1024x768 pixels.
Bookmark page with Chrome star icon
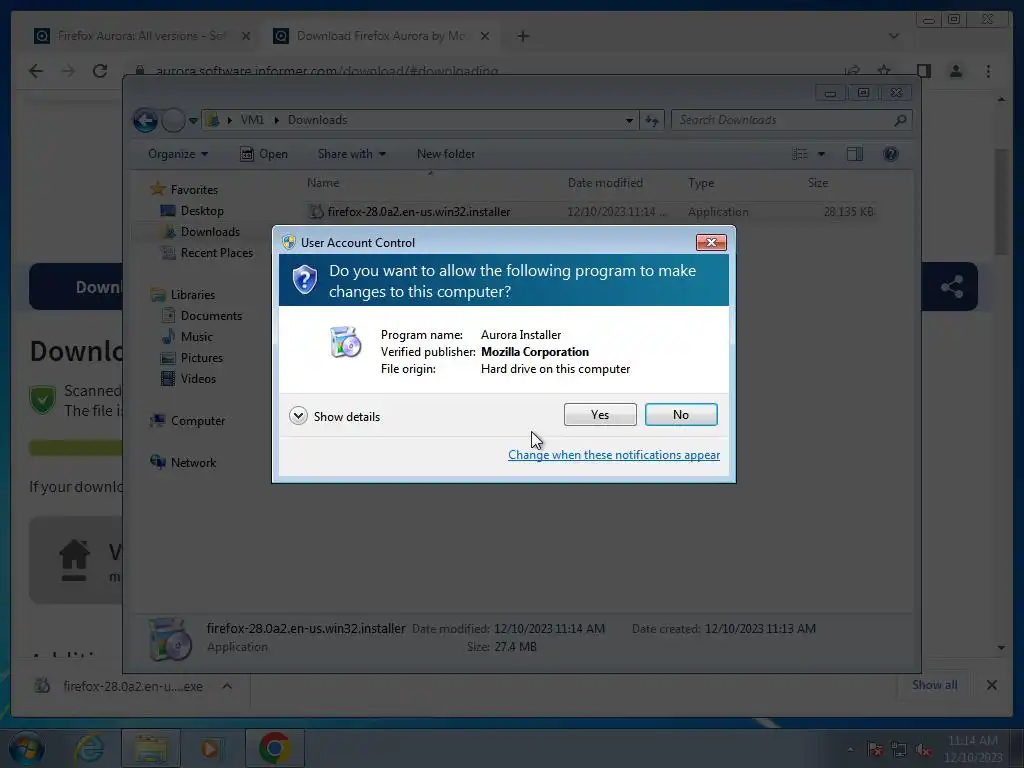pyautogui.click(x=884, y=71)
